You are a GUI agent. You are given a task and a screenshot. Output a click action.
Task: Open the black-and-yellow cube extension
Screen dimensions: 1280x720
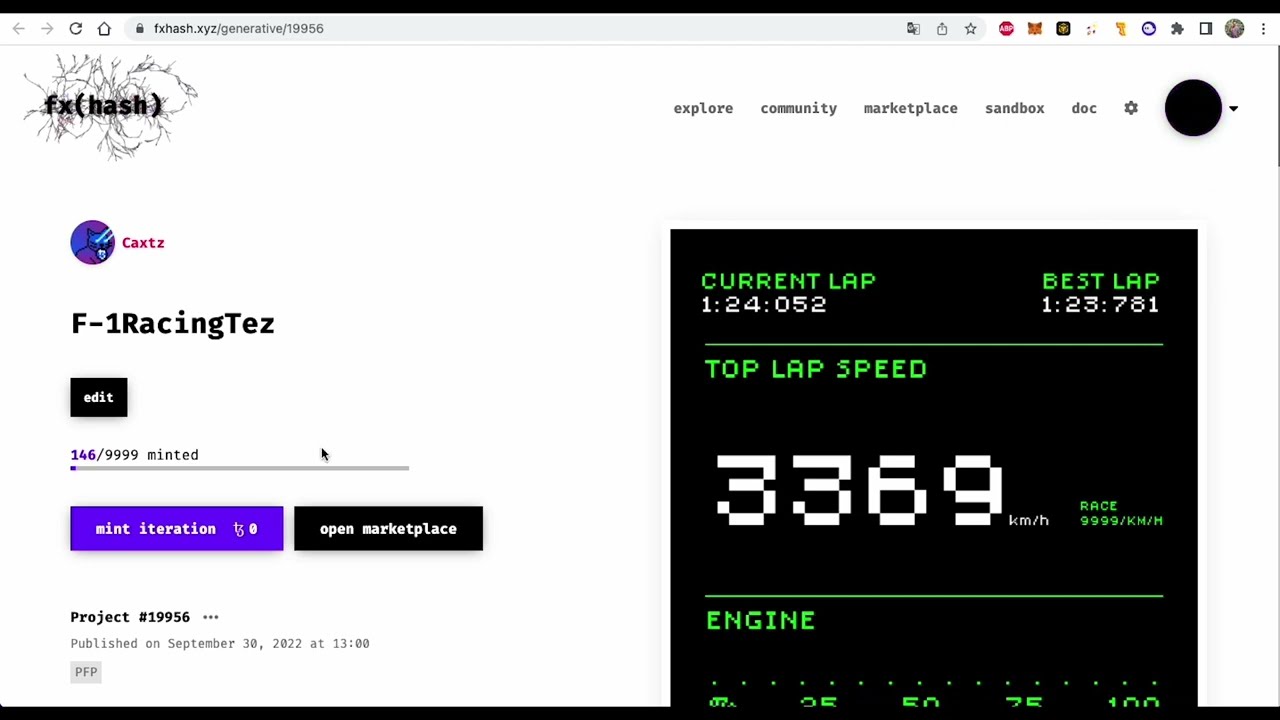pos(1063,29)
